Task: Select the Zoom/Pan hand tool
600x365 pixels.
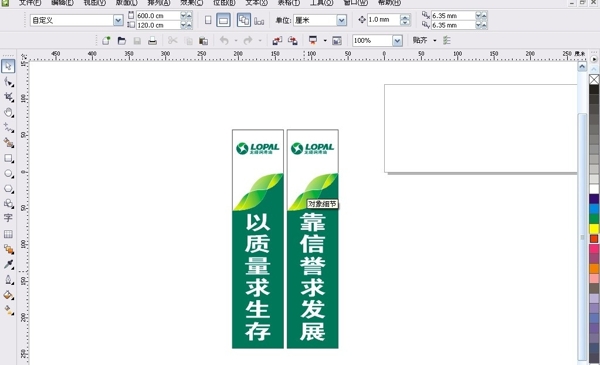Action: pyautogui.click(x=8, y=112)
